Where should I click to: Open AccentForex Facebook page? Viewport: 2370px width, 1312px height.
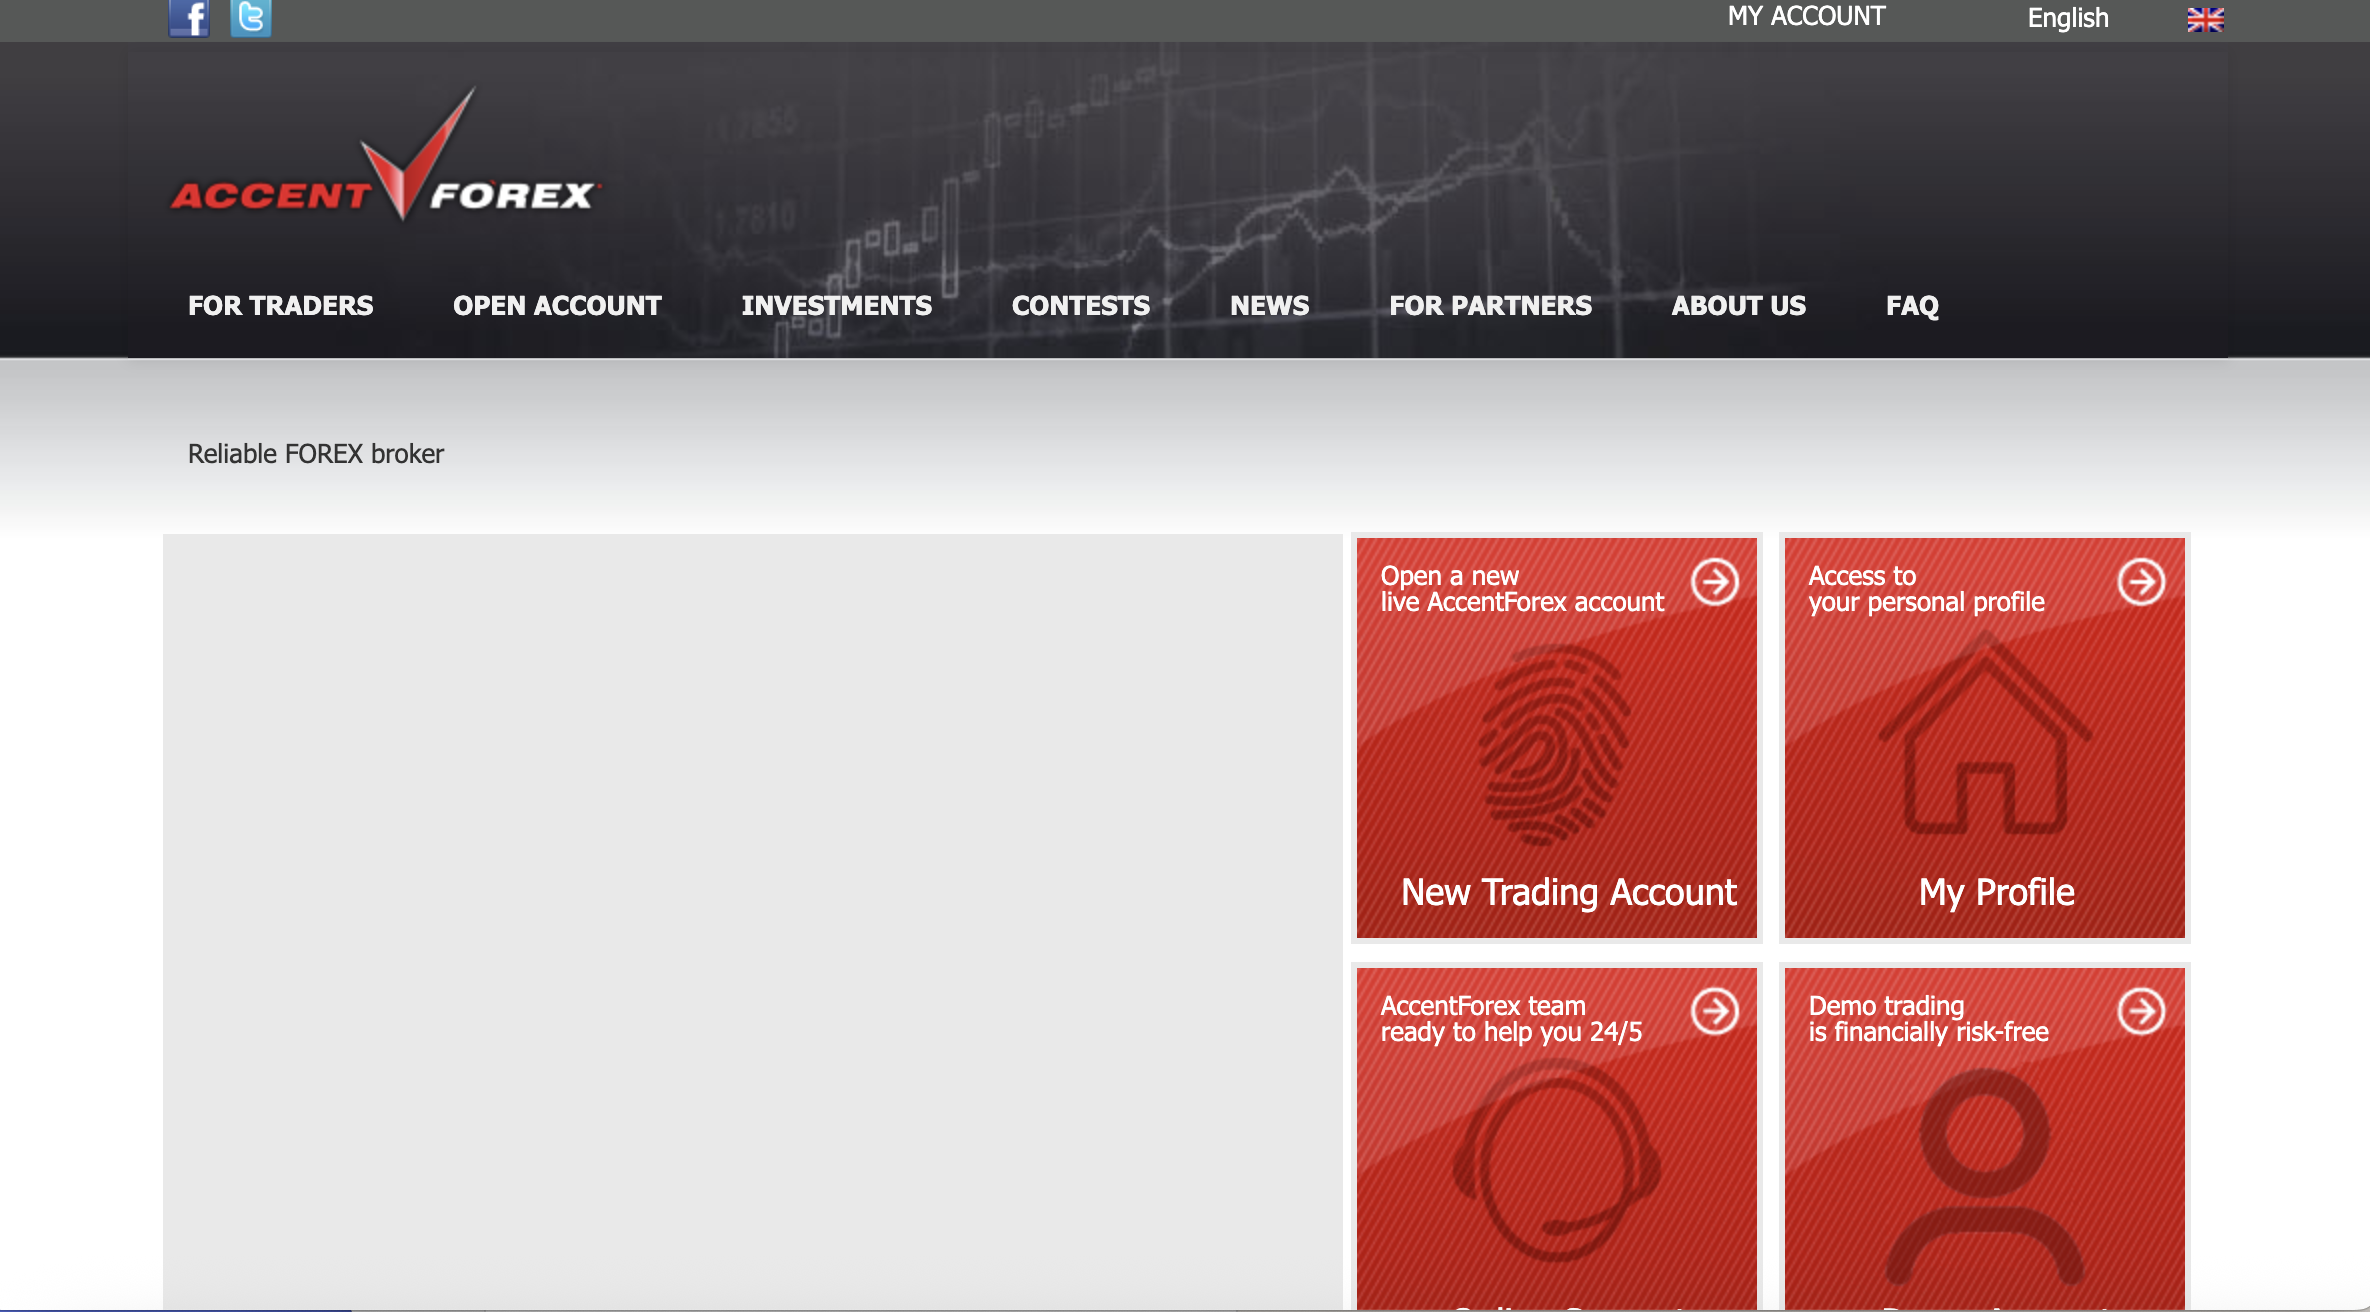coord(189,16)
